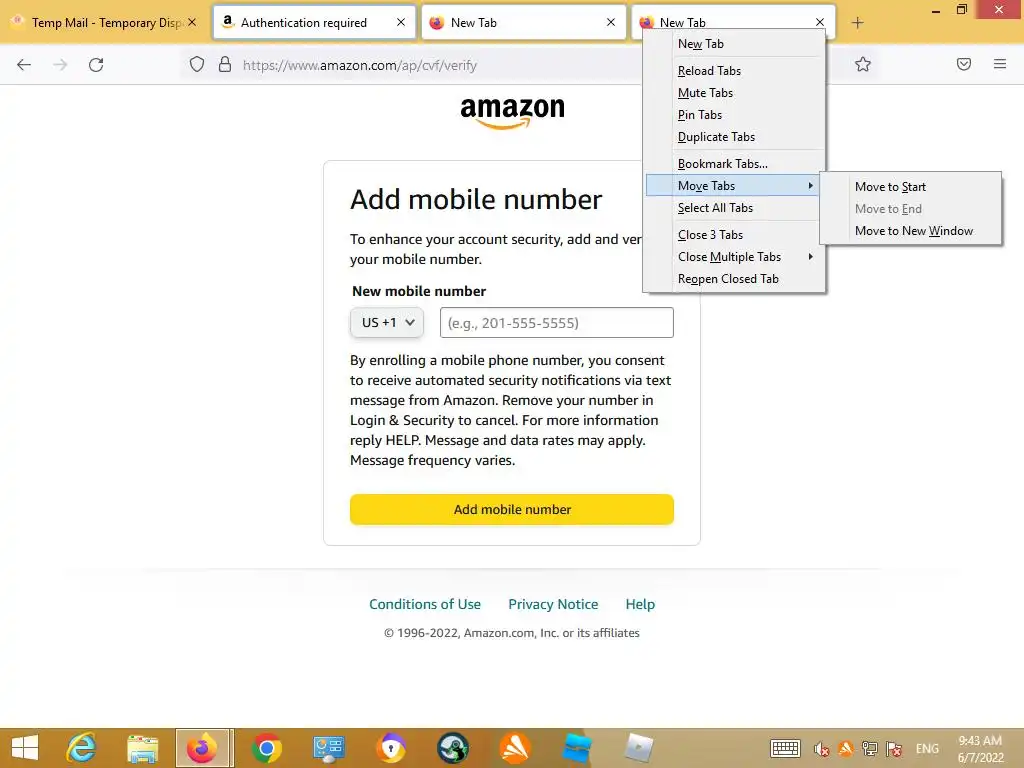
Task: Open Windows Start menu
Action: tap(25, 748)
